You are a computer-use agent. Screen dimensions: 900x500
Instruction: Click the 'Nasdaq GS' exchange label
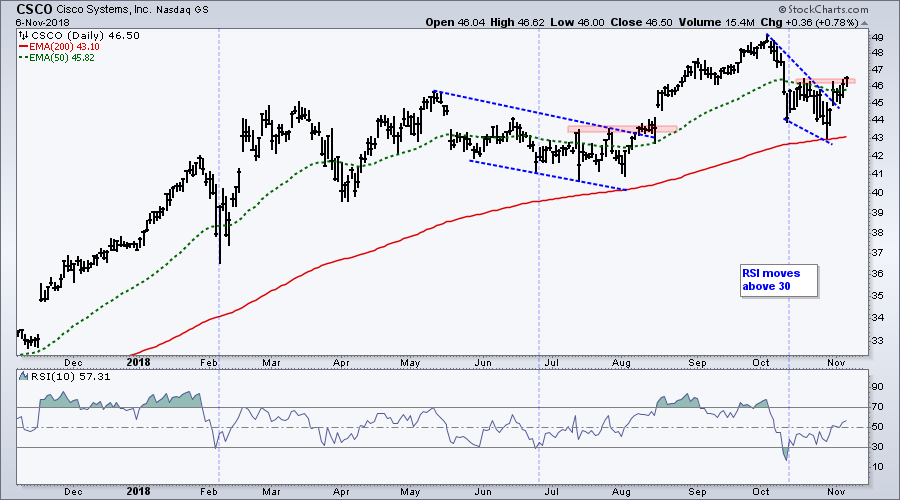pyautogui.click(x=183, y=10)
